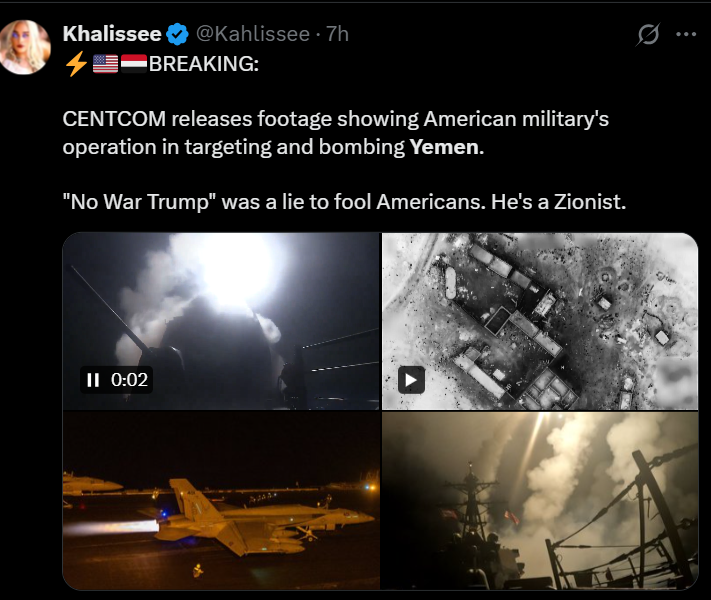The height and width of the screenshot is (600, 711).
Task: Play the aerial strike footage video
Action: pos(412,380)
